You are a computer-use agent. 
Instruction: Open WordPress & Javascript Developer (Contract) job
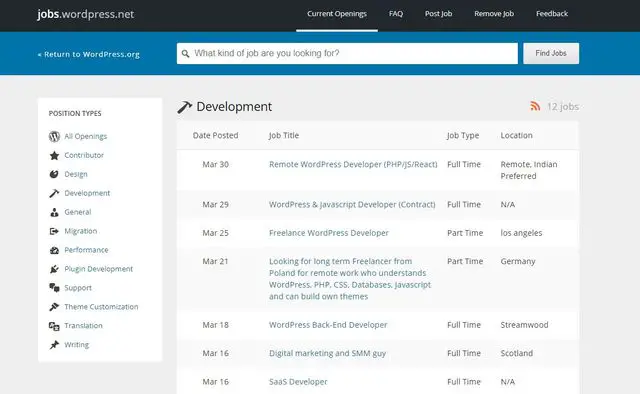click(x=352, y=205)
